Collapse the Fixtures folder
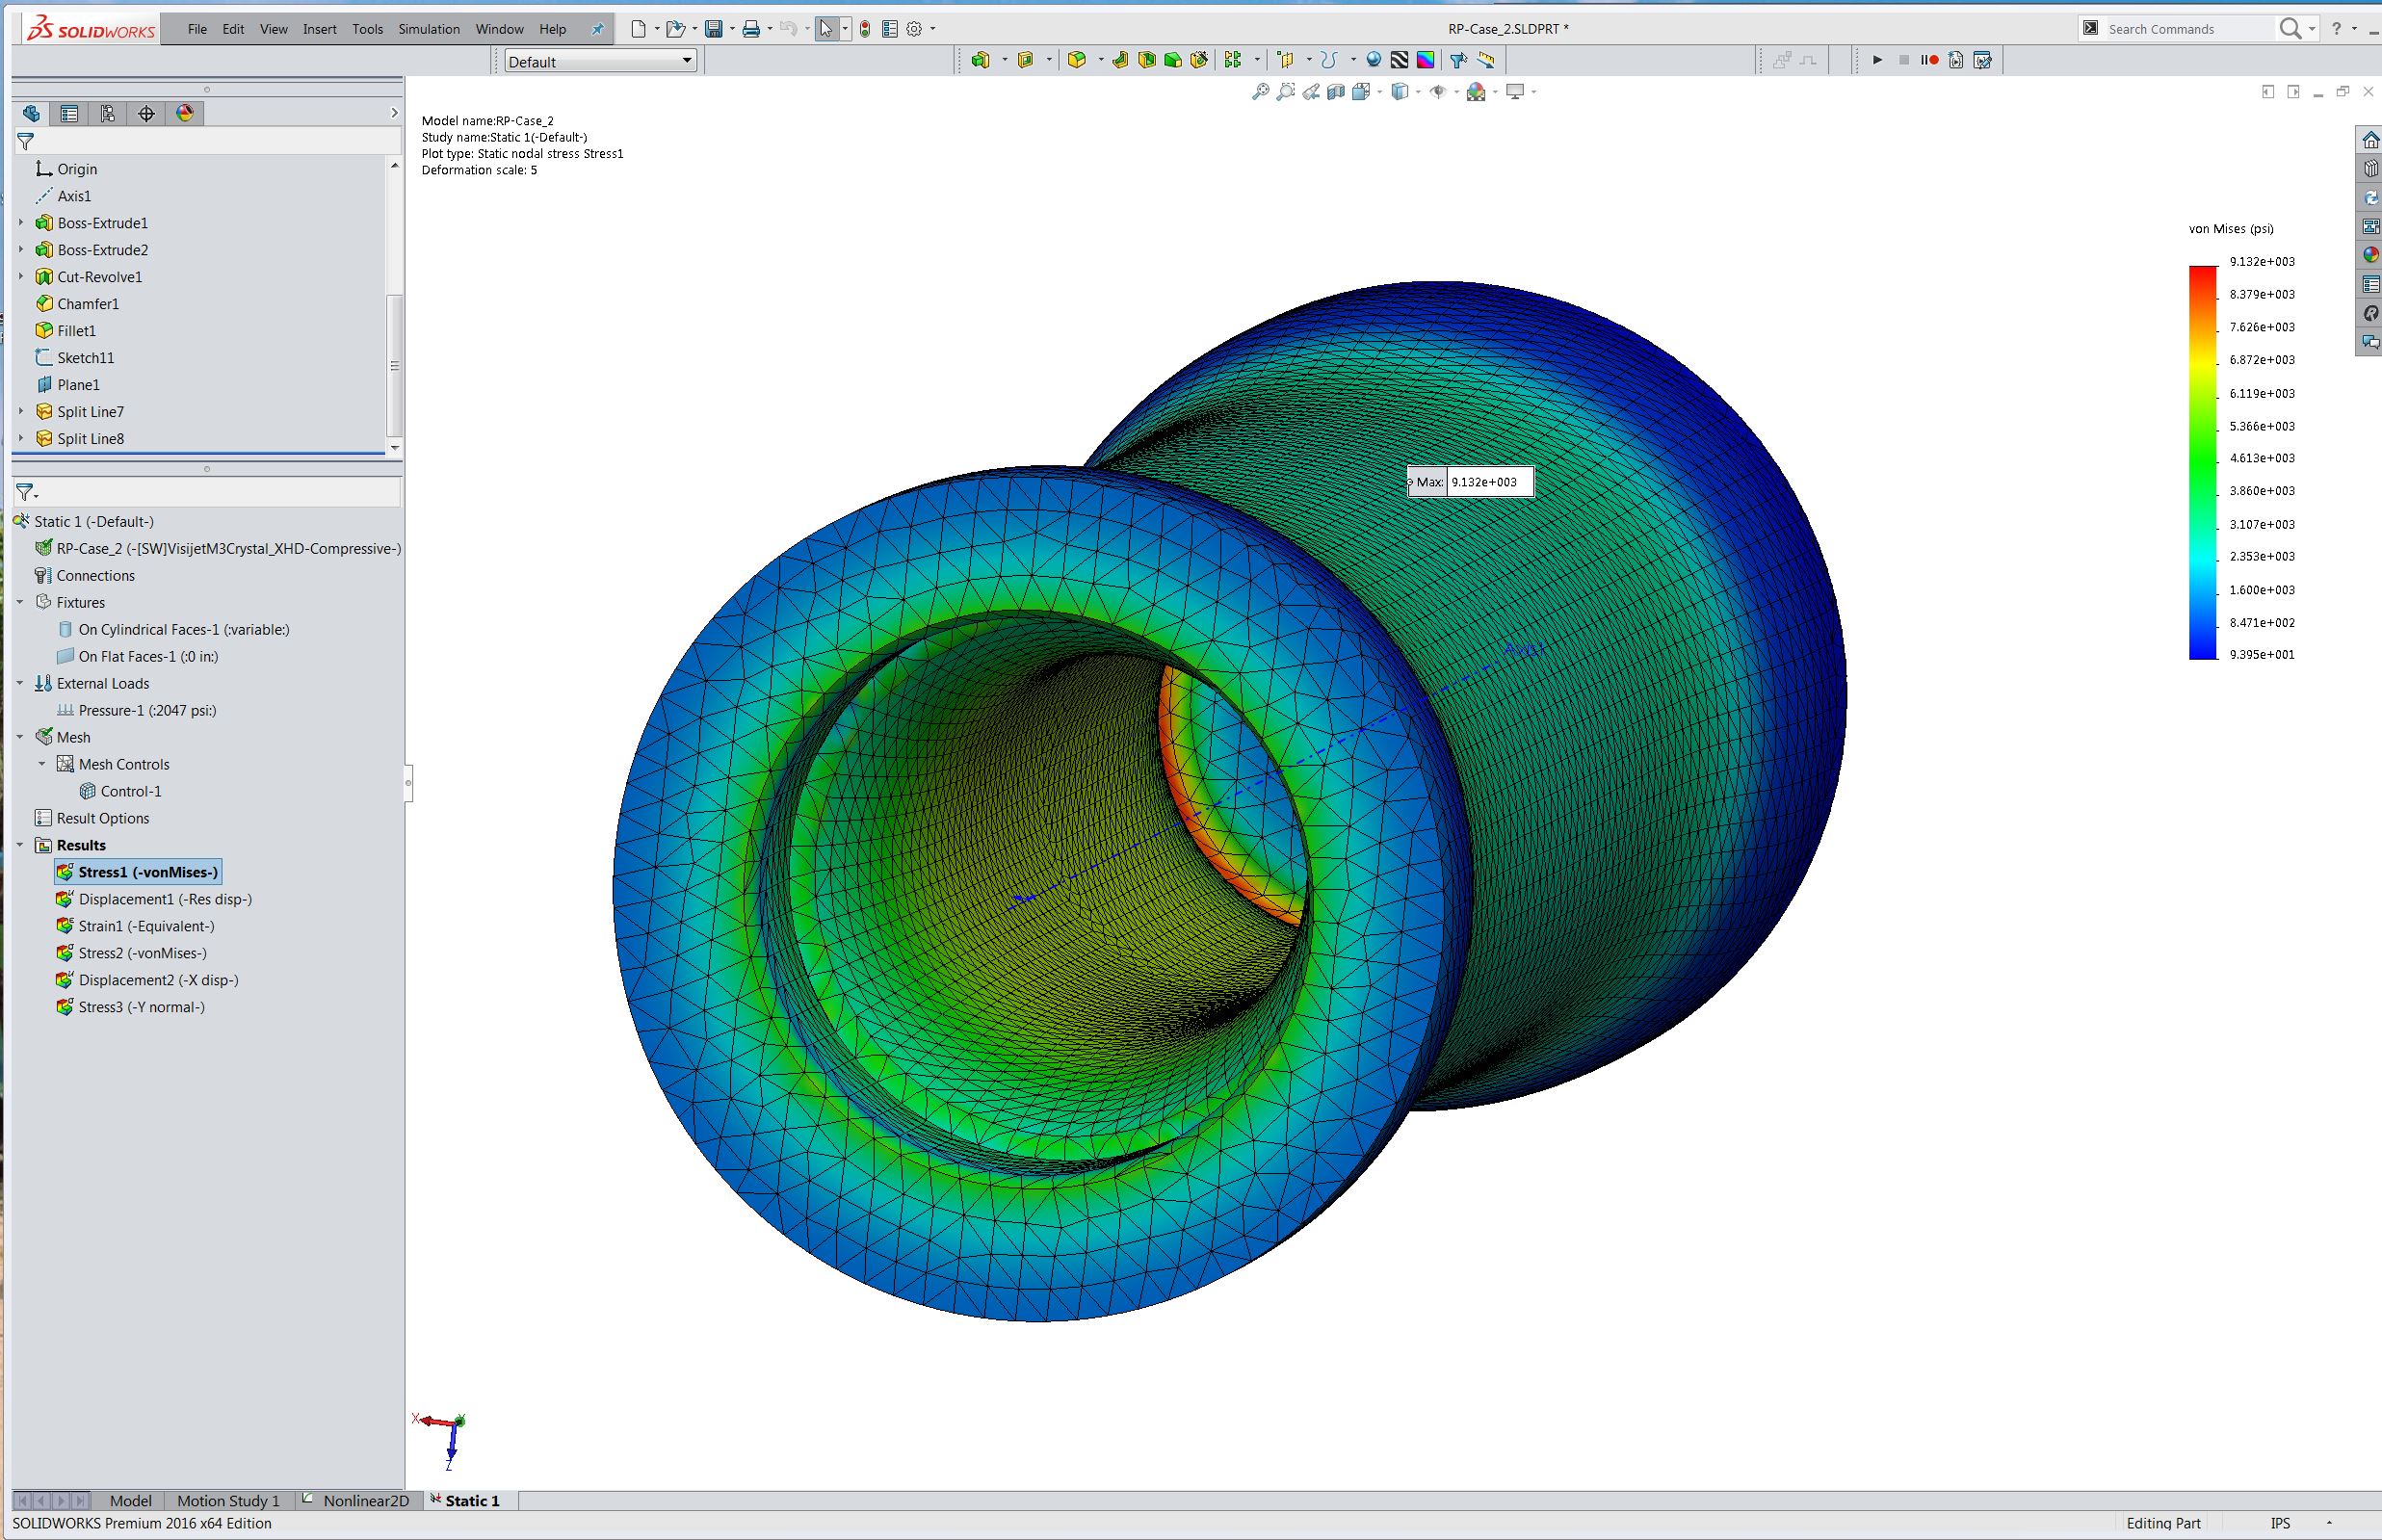2382x1540 pixels. point(20,602)
